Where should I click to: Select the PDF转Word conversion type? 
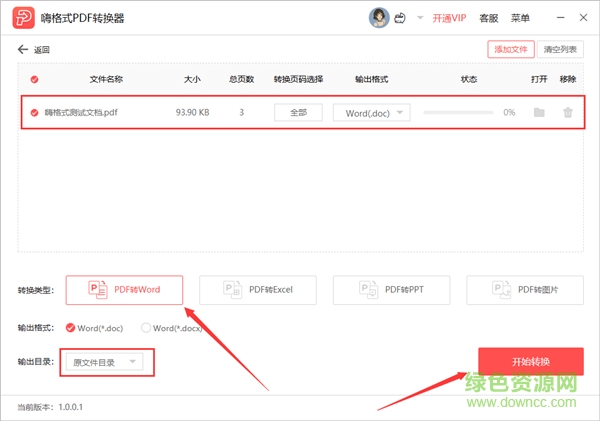[124, 290]
